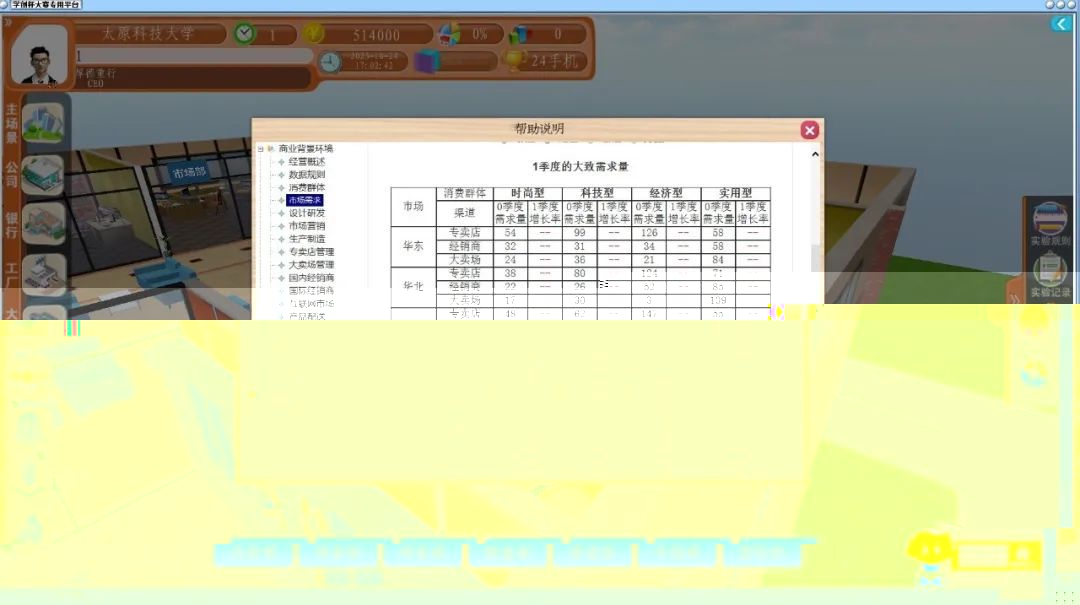Open the 公司 company building icon
This screenshot has width=1080, height=605.
click(x=43, y=175)
